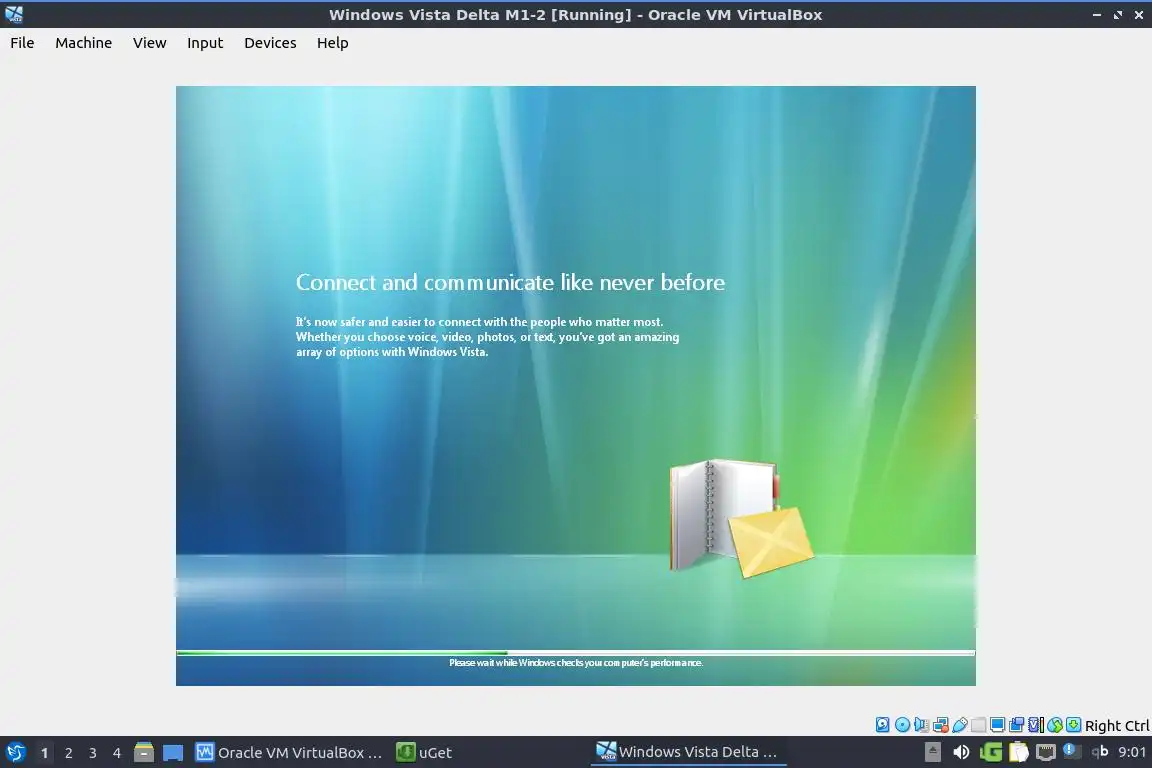Click the wired network tray icon
This screenshot has height=768, width=1152.
coord(1045,752)
